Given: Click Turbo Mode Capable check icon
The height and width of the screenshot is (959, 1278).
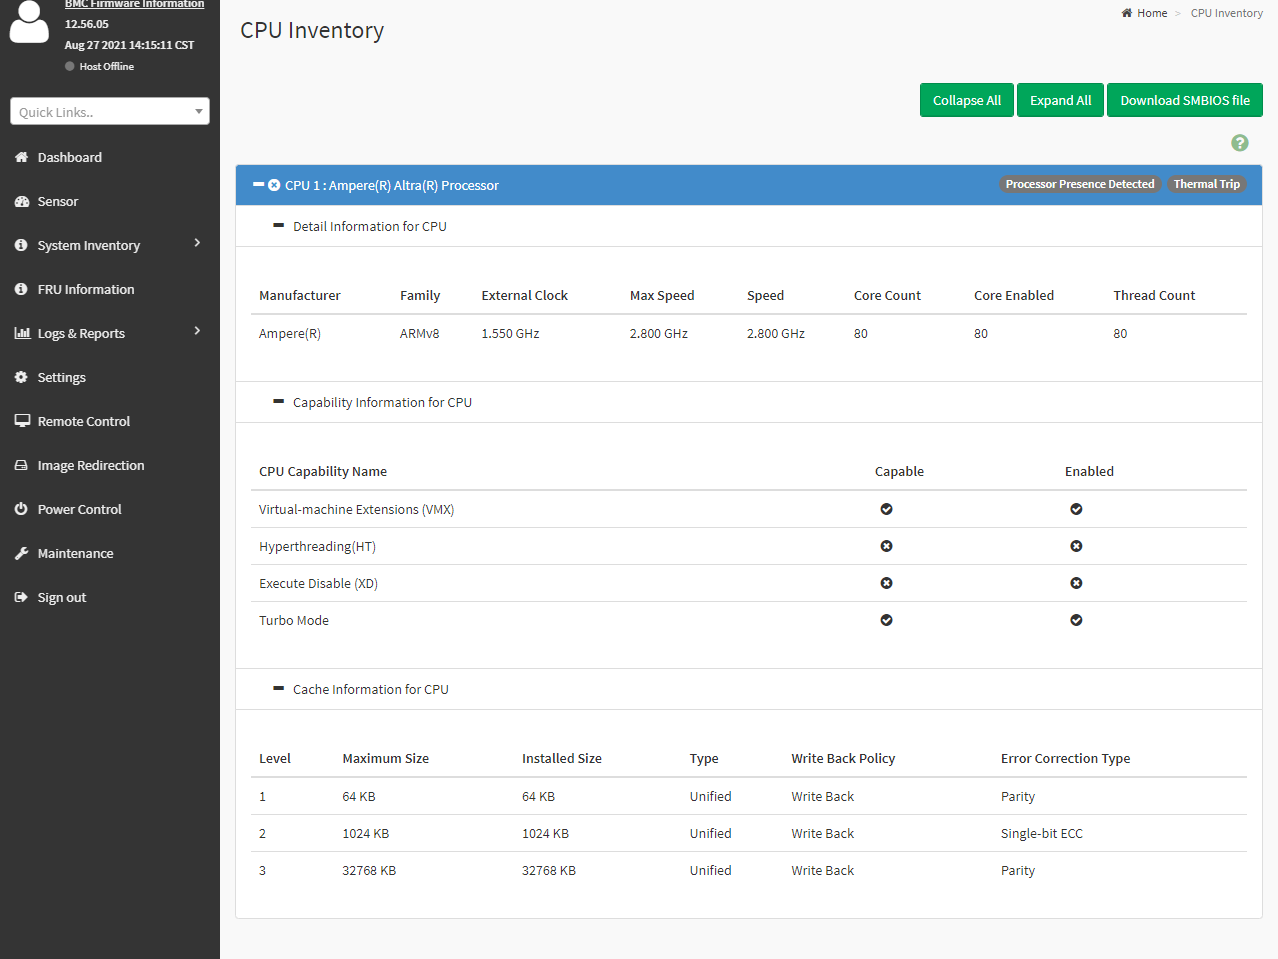Looking at the screenshot, I should coord(886,620).
